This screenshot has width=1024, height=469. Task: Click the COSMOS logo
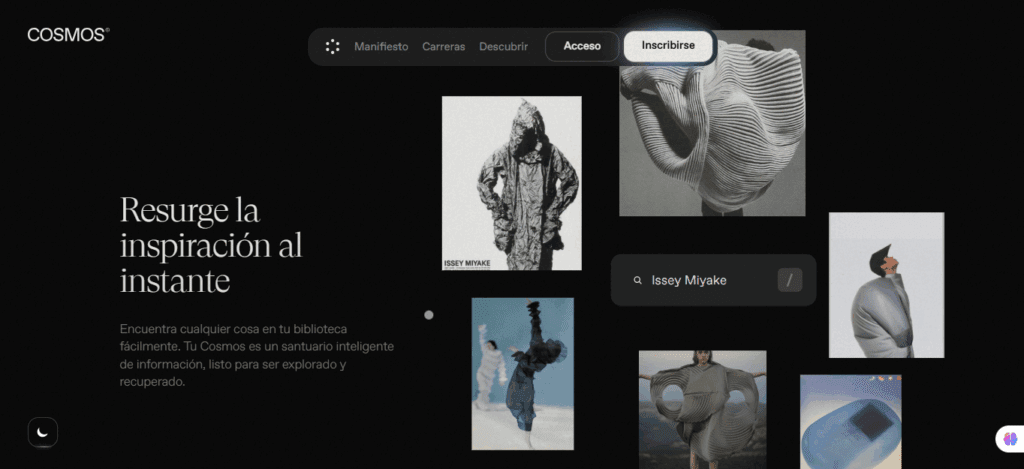tap(69, 35)
